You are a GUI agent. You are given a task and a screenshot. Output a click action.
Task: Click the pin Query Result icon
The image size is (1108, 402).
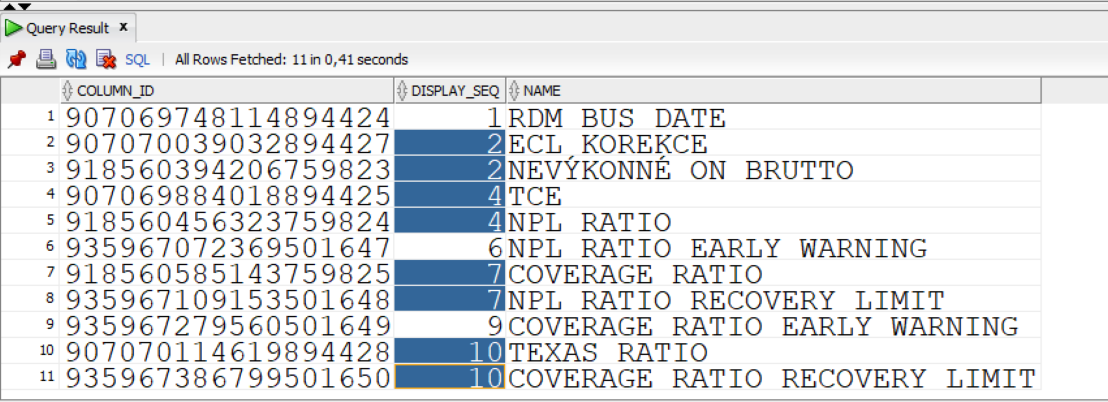(x=16, y=59)
